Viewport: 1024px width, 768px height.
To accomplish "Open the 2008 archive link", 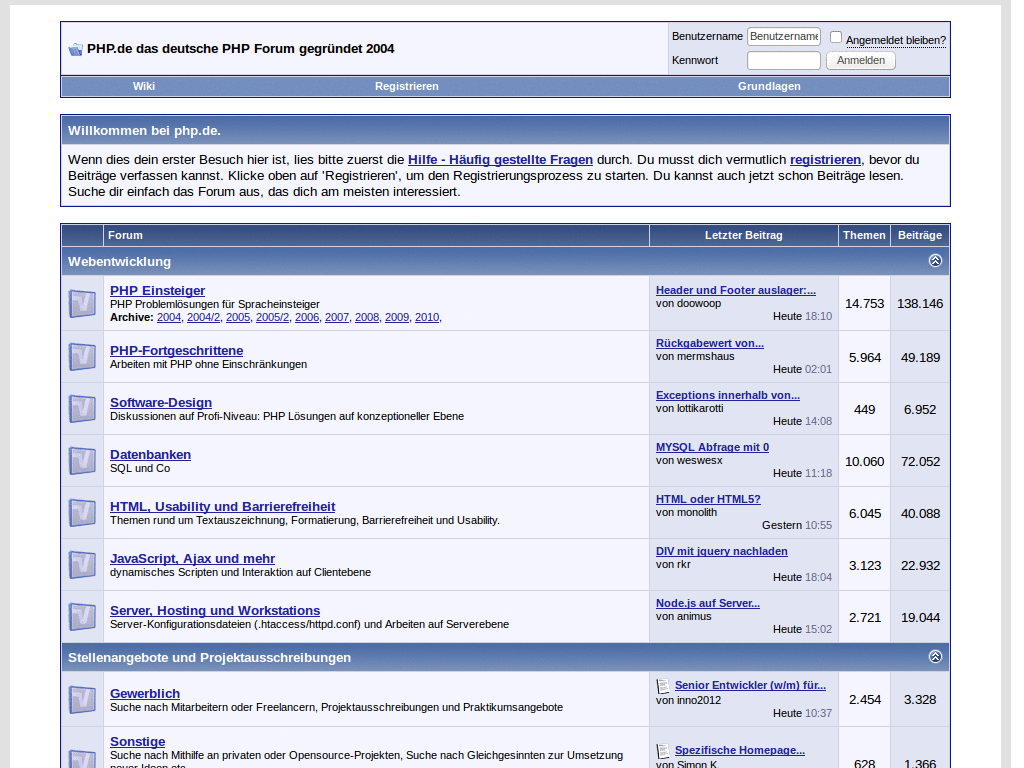I will 367,317.
